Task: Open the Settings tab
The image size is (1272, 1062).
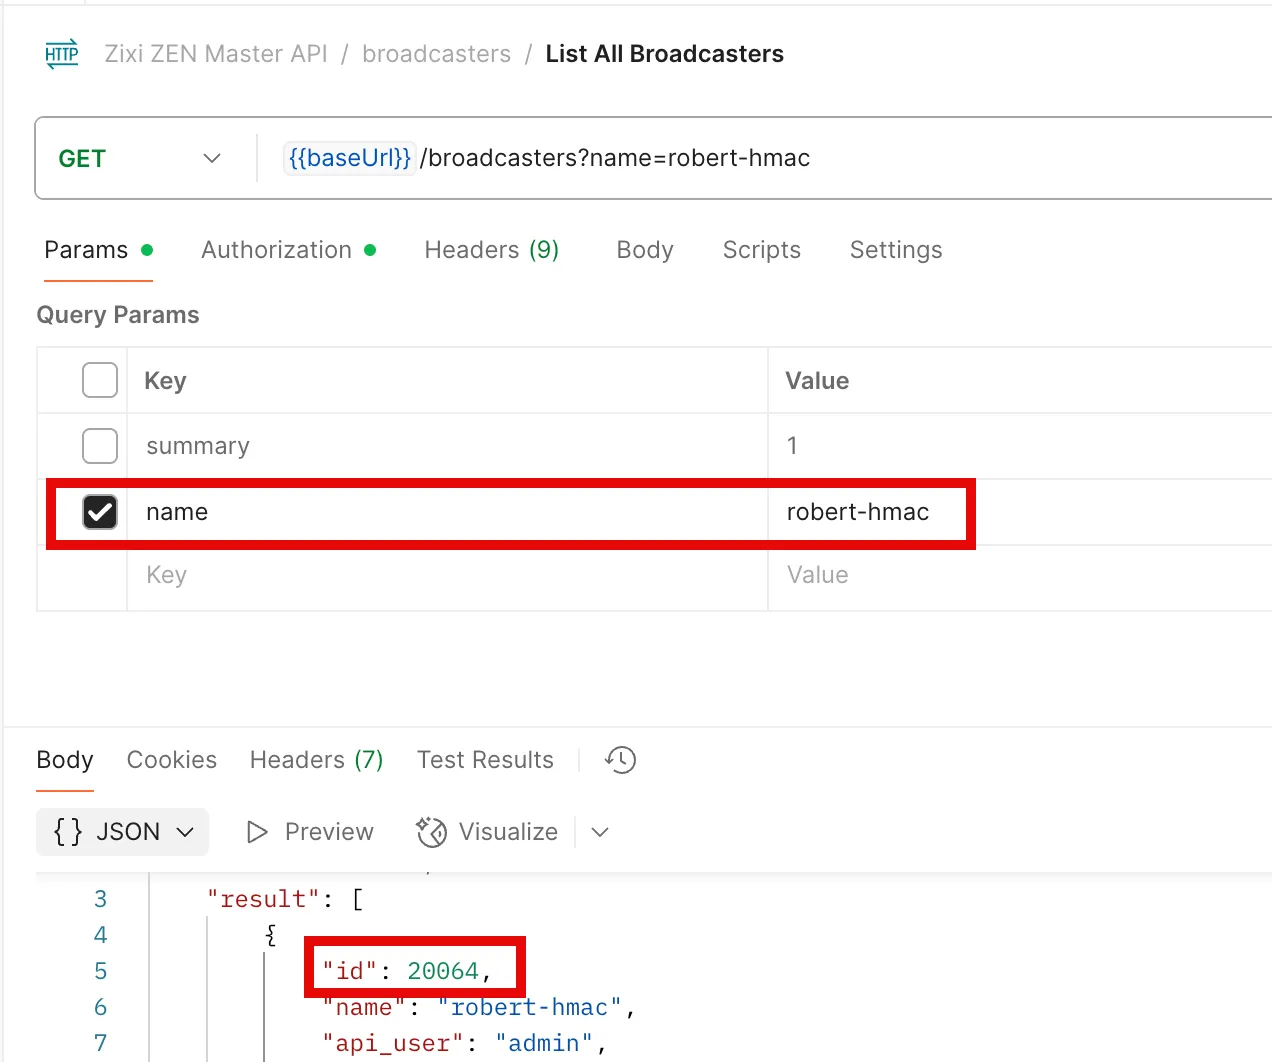Action: (896, 250)
